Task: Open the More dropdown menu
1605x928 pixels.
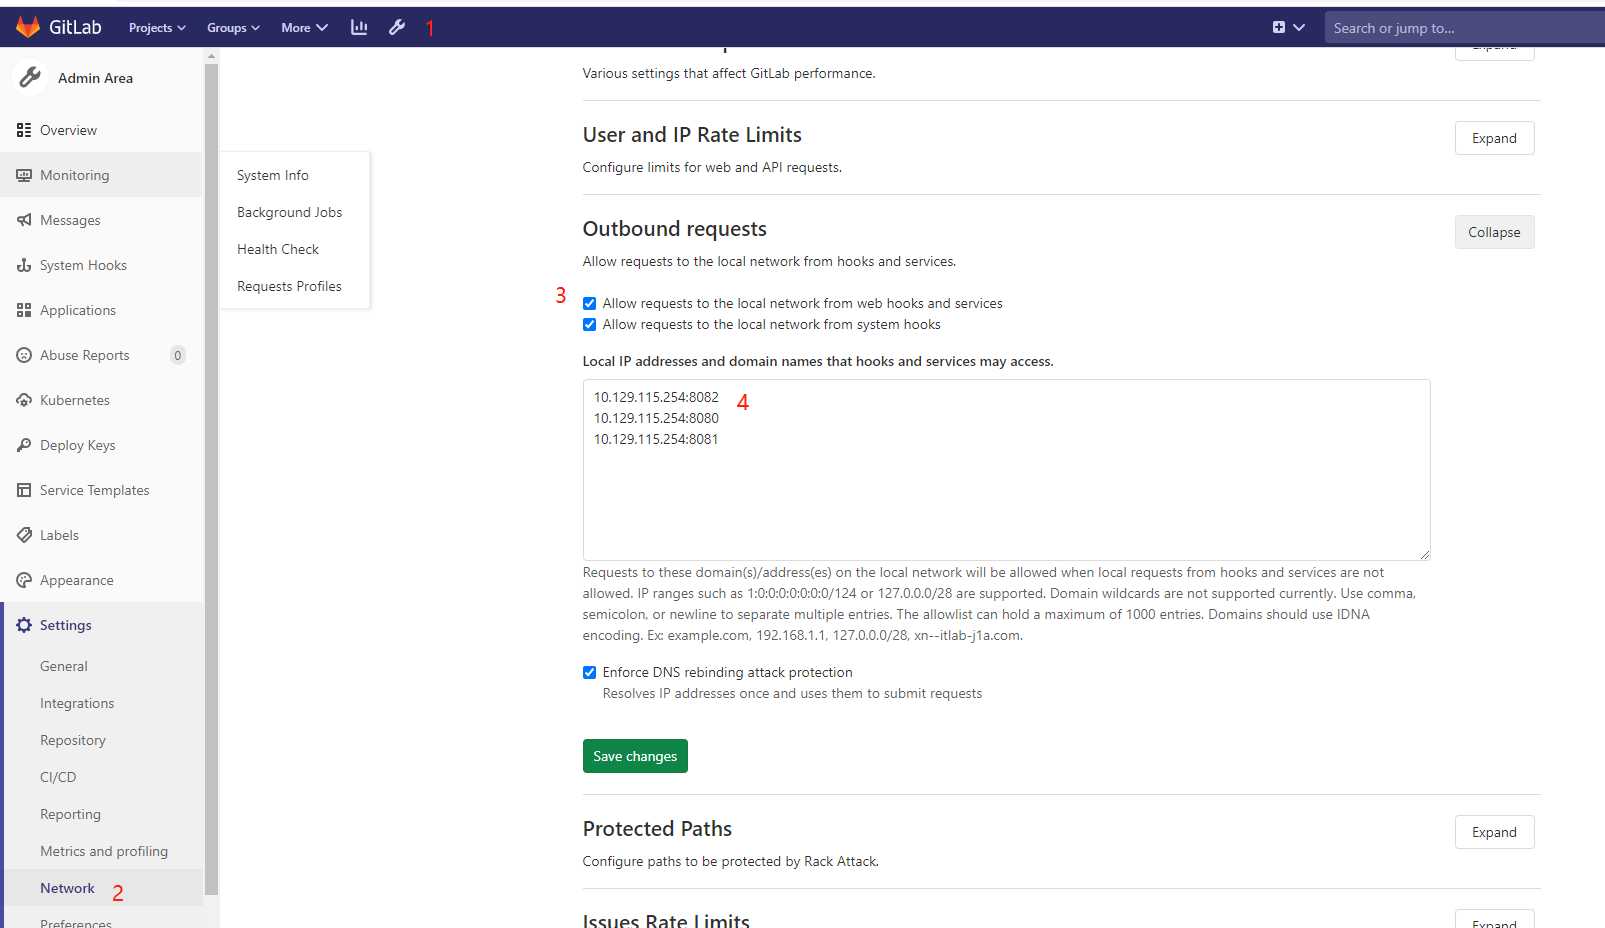Action: point(304,28)
